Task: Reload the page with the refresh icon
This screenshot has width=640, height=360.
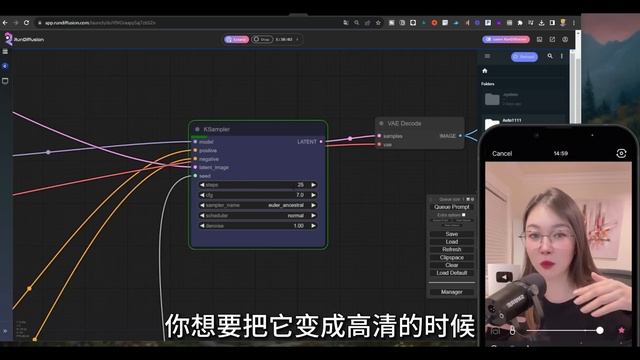Action: (26, 23)
